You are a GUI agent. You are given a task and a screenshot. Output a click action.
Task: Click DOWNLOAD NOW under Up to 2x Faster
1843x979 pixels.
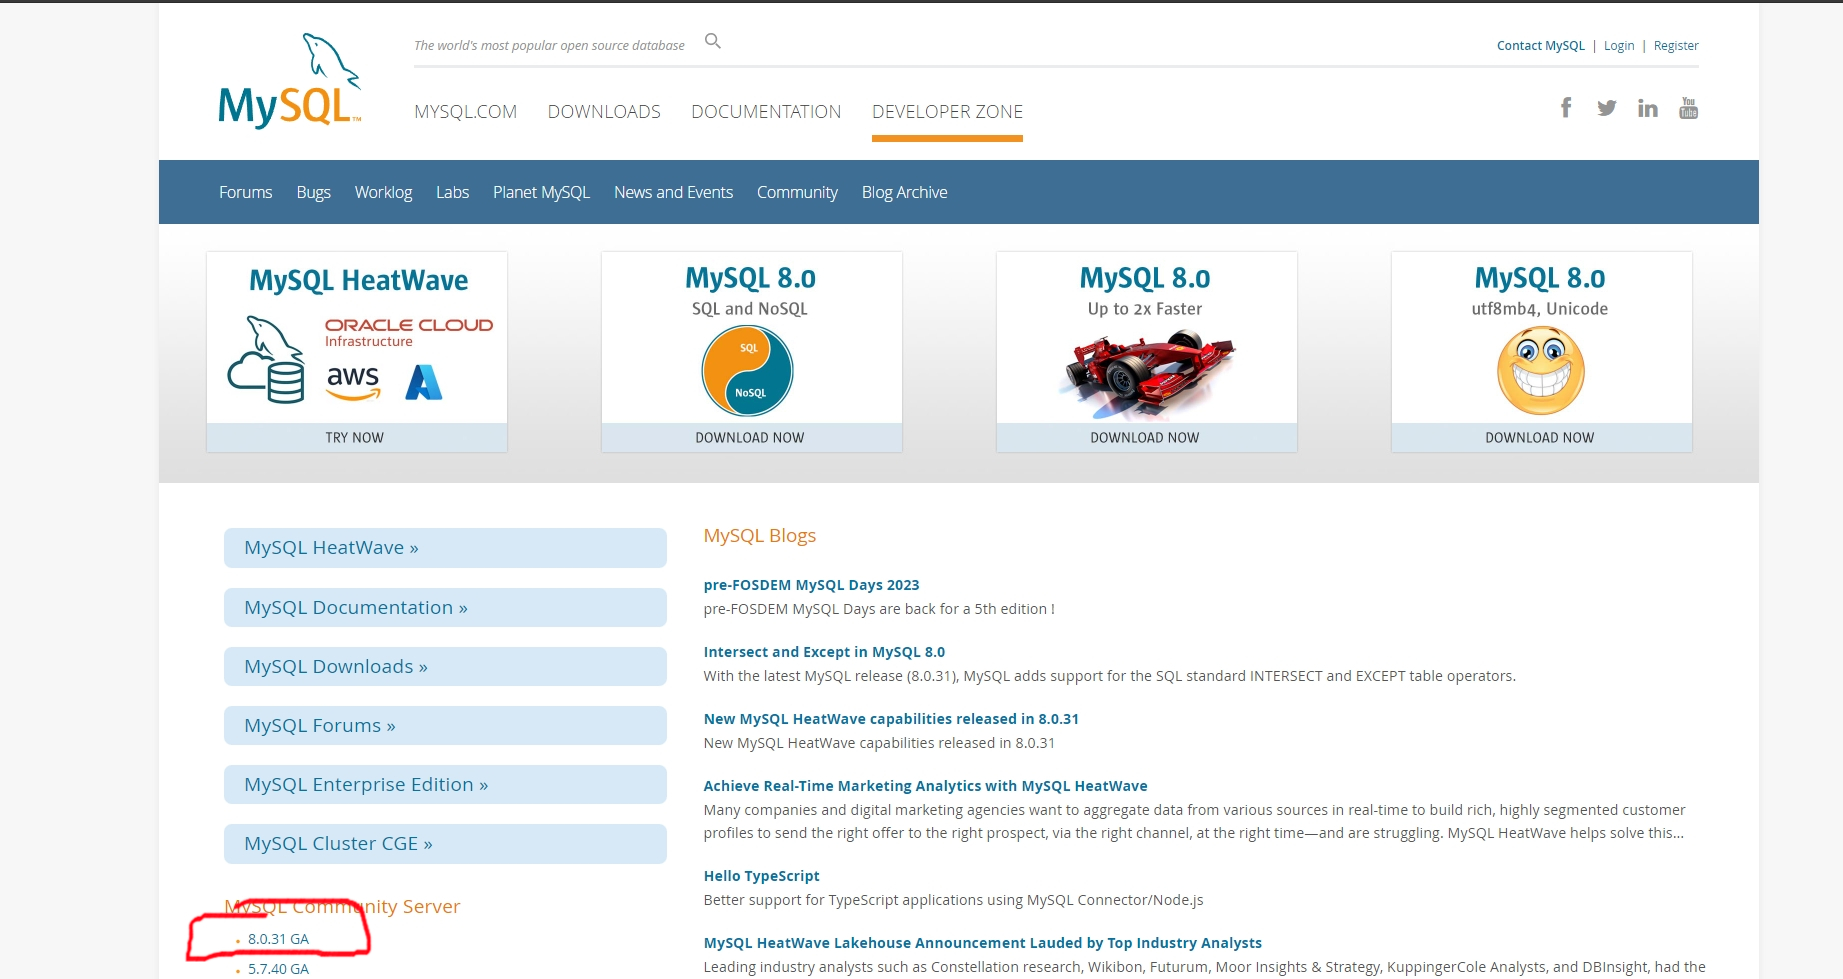point(1146,438)
